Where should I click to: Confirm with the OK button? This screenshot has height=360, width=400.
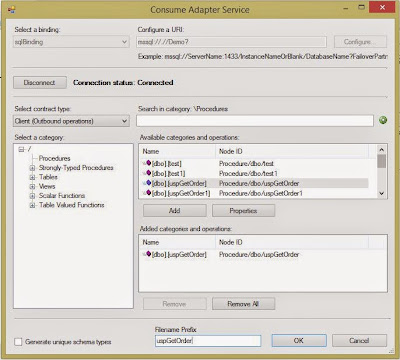click(x=299, y=341)
